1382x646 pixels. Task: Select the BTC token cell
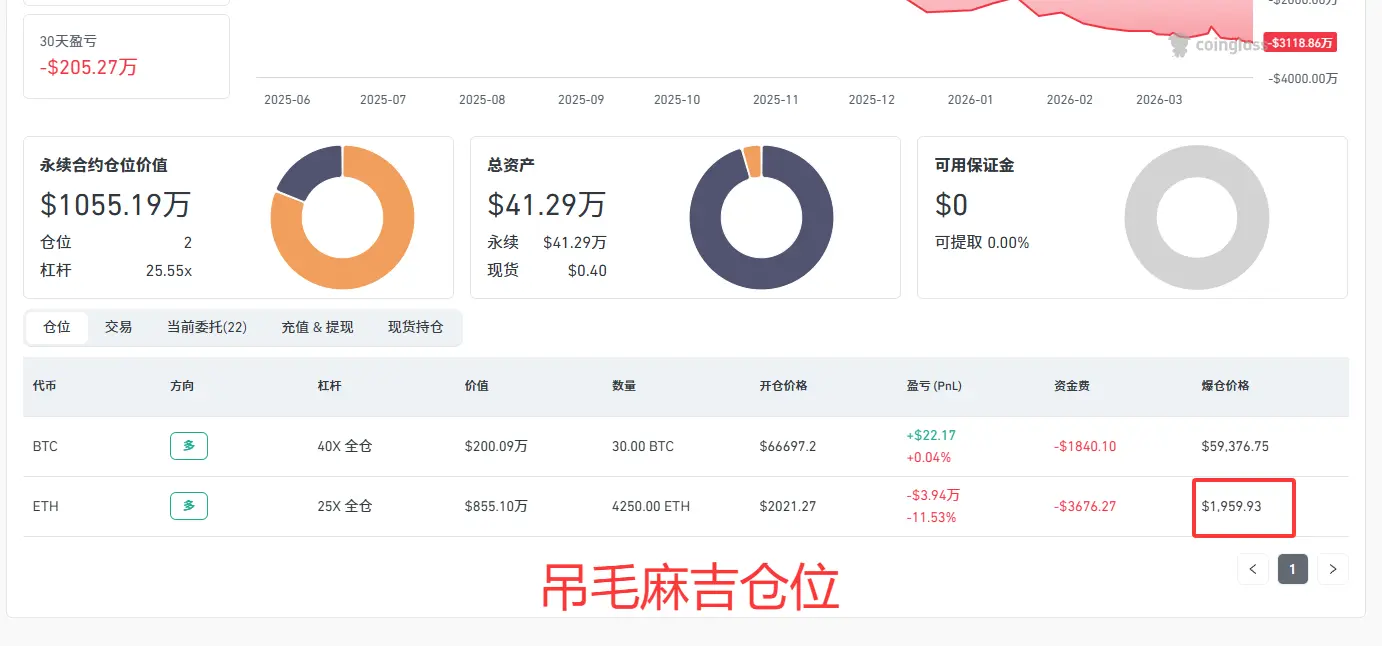pos(46,446)
